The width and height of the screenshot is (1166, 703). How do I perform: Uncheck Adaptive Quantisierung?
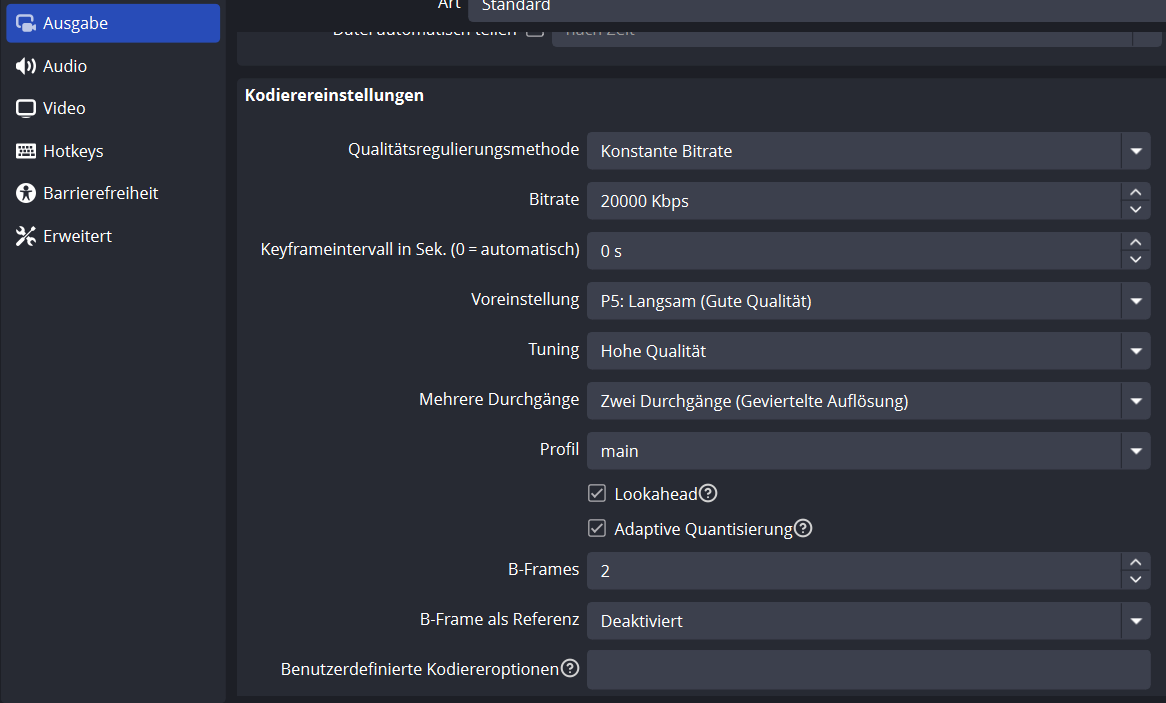coord(596,528)
